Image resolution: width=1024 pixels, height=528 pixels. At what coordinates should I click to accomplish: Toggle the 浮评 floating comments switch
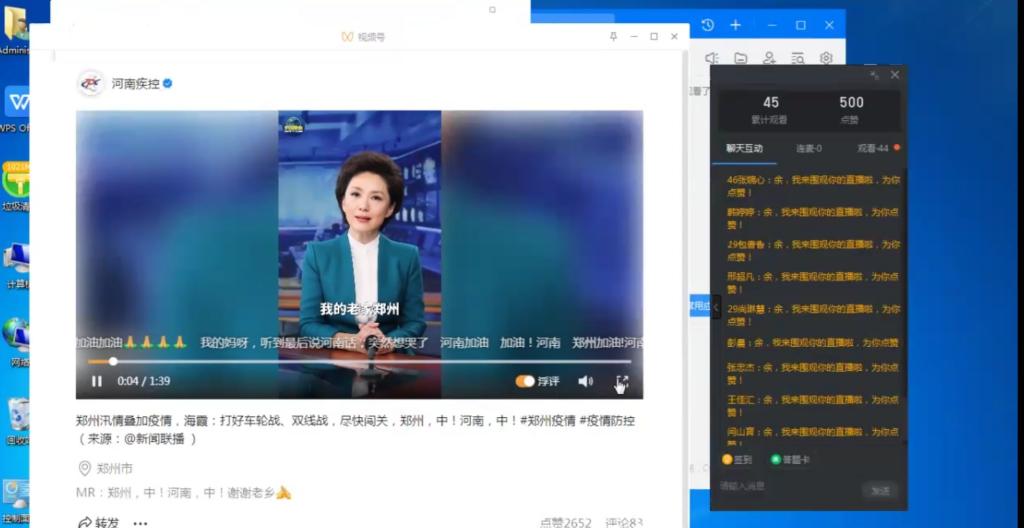tap(525, 381)
